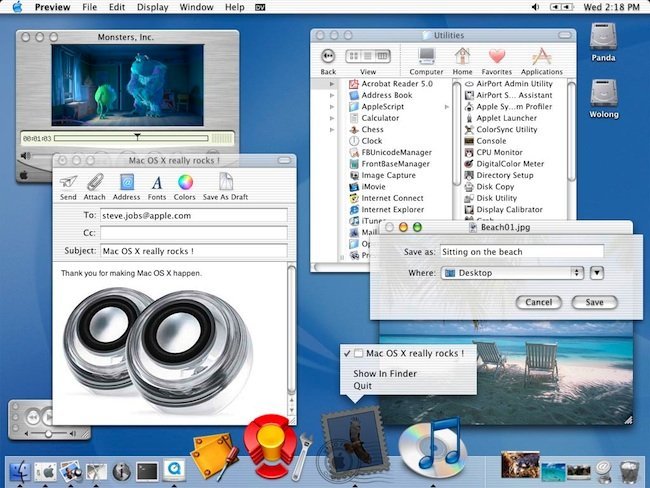Image resolution: width=650 pixels, height=488 pixels.
Task: Select Show In Finder from the Dock menu
Action: tap(385, 374)
